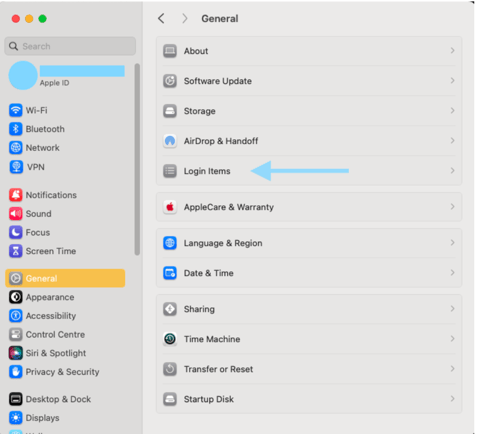Open the Language & Region globe icon
Viewport: 481px width, 434px height.
tap(170, 243)
